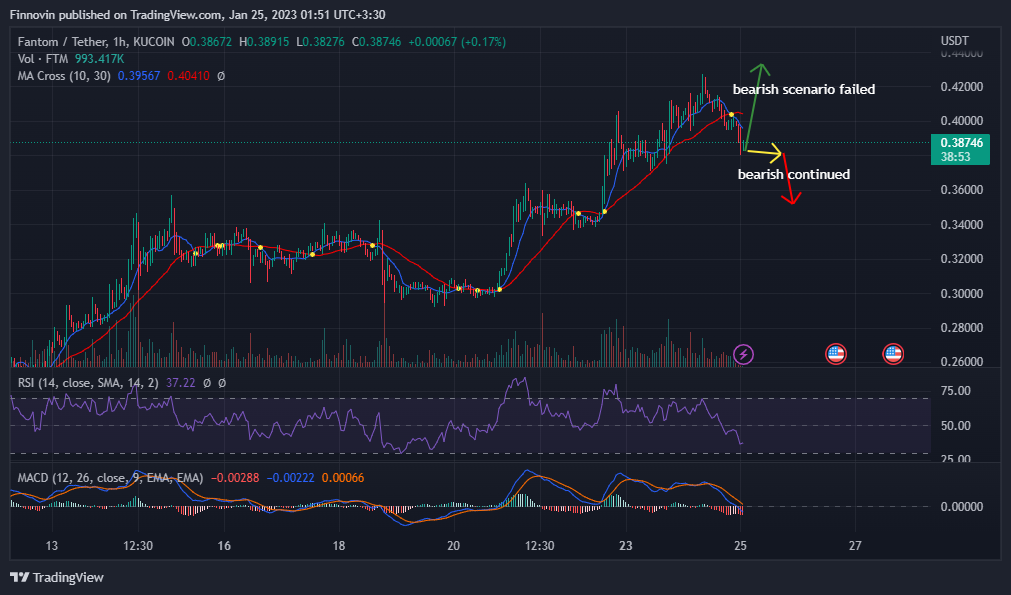Click the Finnovin published header text
Screen dimensions: 1011x595
[x=197, y=14]
